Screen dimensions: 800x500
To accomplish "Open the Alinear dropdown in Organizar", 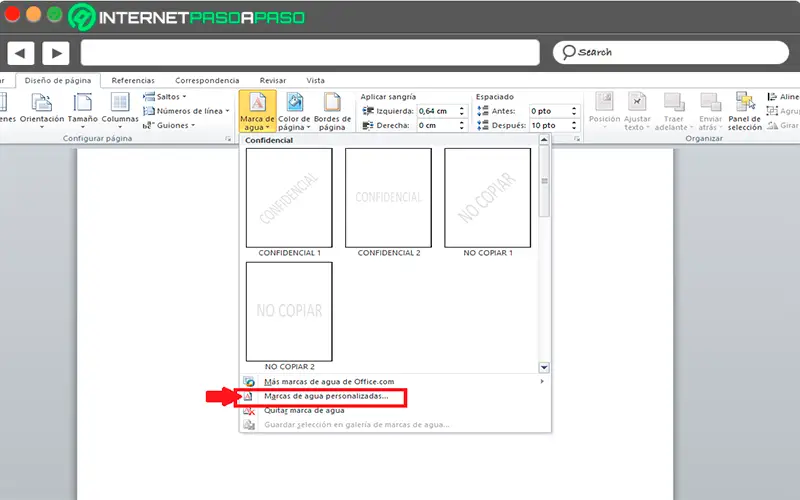I will pos(783,96).
